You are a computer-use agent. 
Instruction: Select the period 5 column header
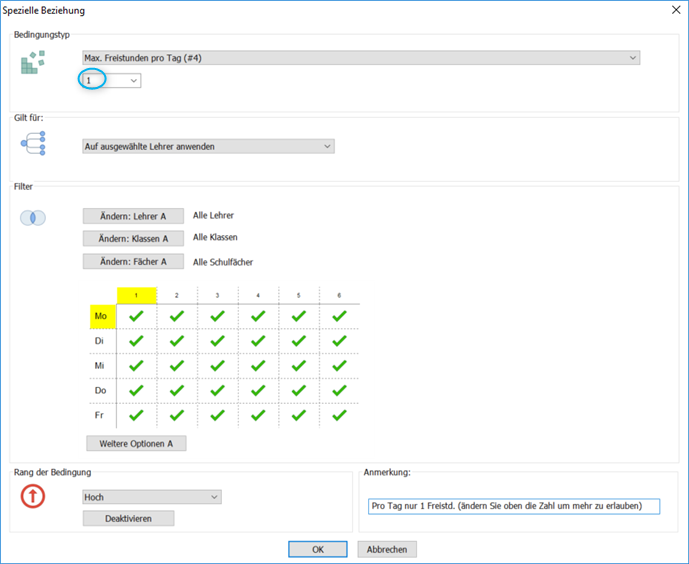point(298,295)
